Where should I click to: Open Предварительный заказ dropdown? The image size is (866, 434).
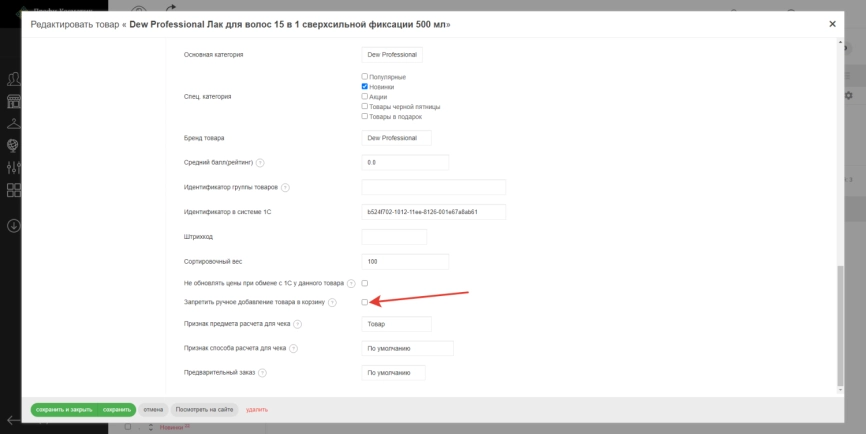point(394,373)
